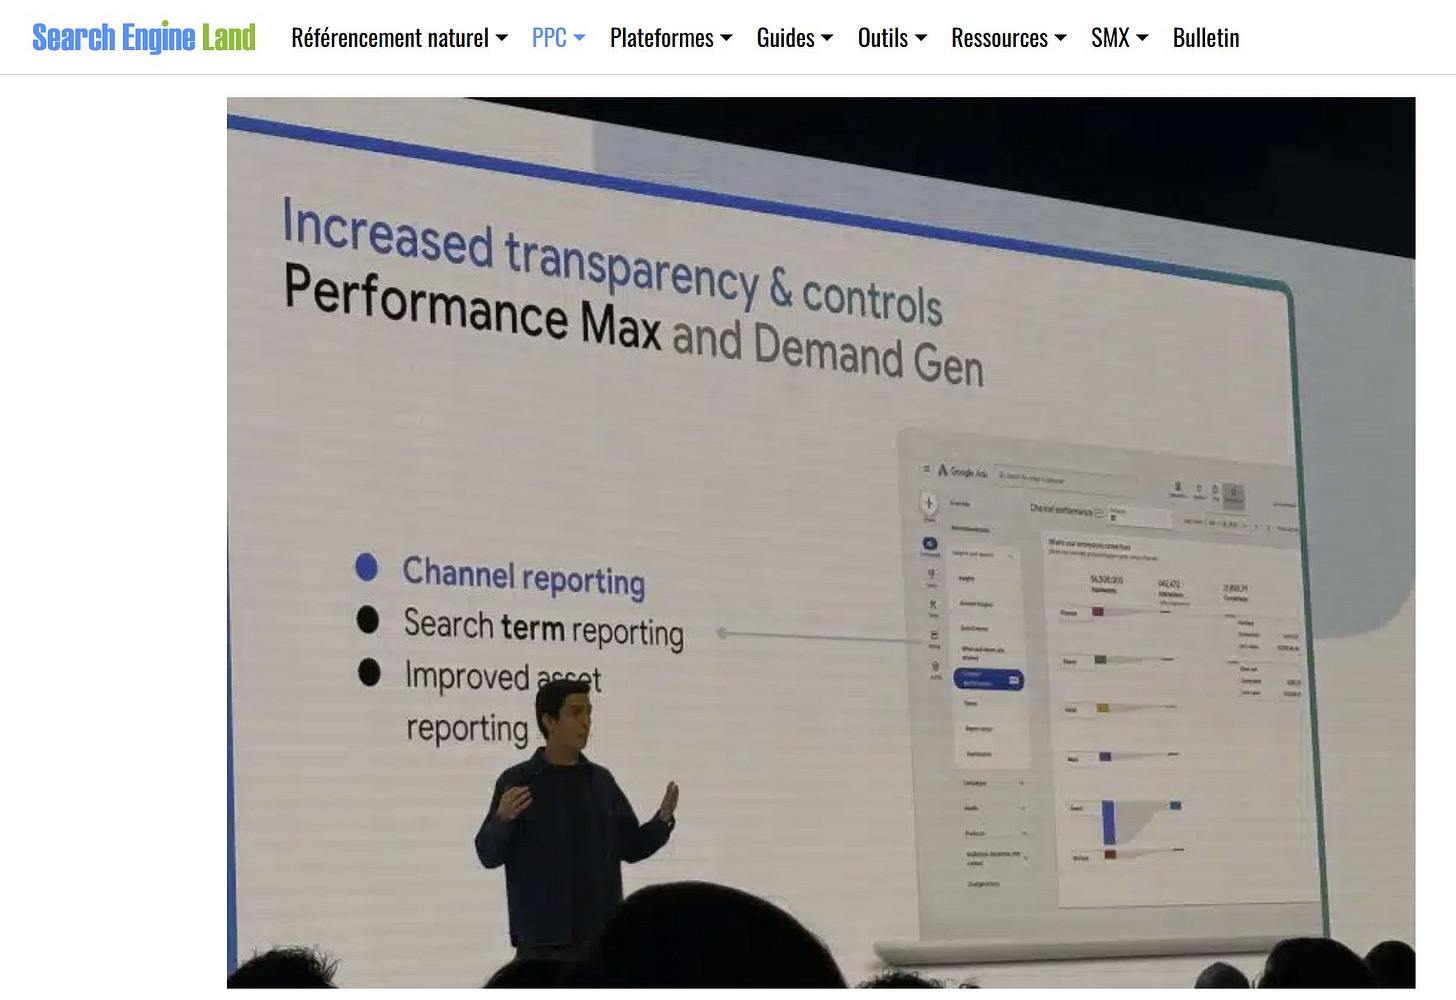Go to the Bulletin page
This screenshot has width=1456, height=1000.
pos(1206,38)
